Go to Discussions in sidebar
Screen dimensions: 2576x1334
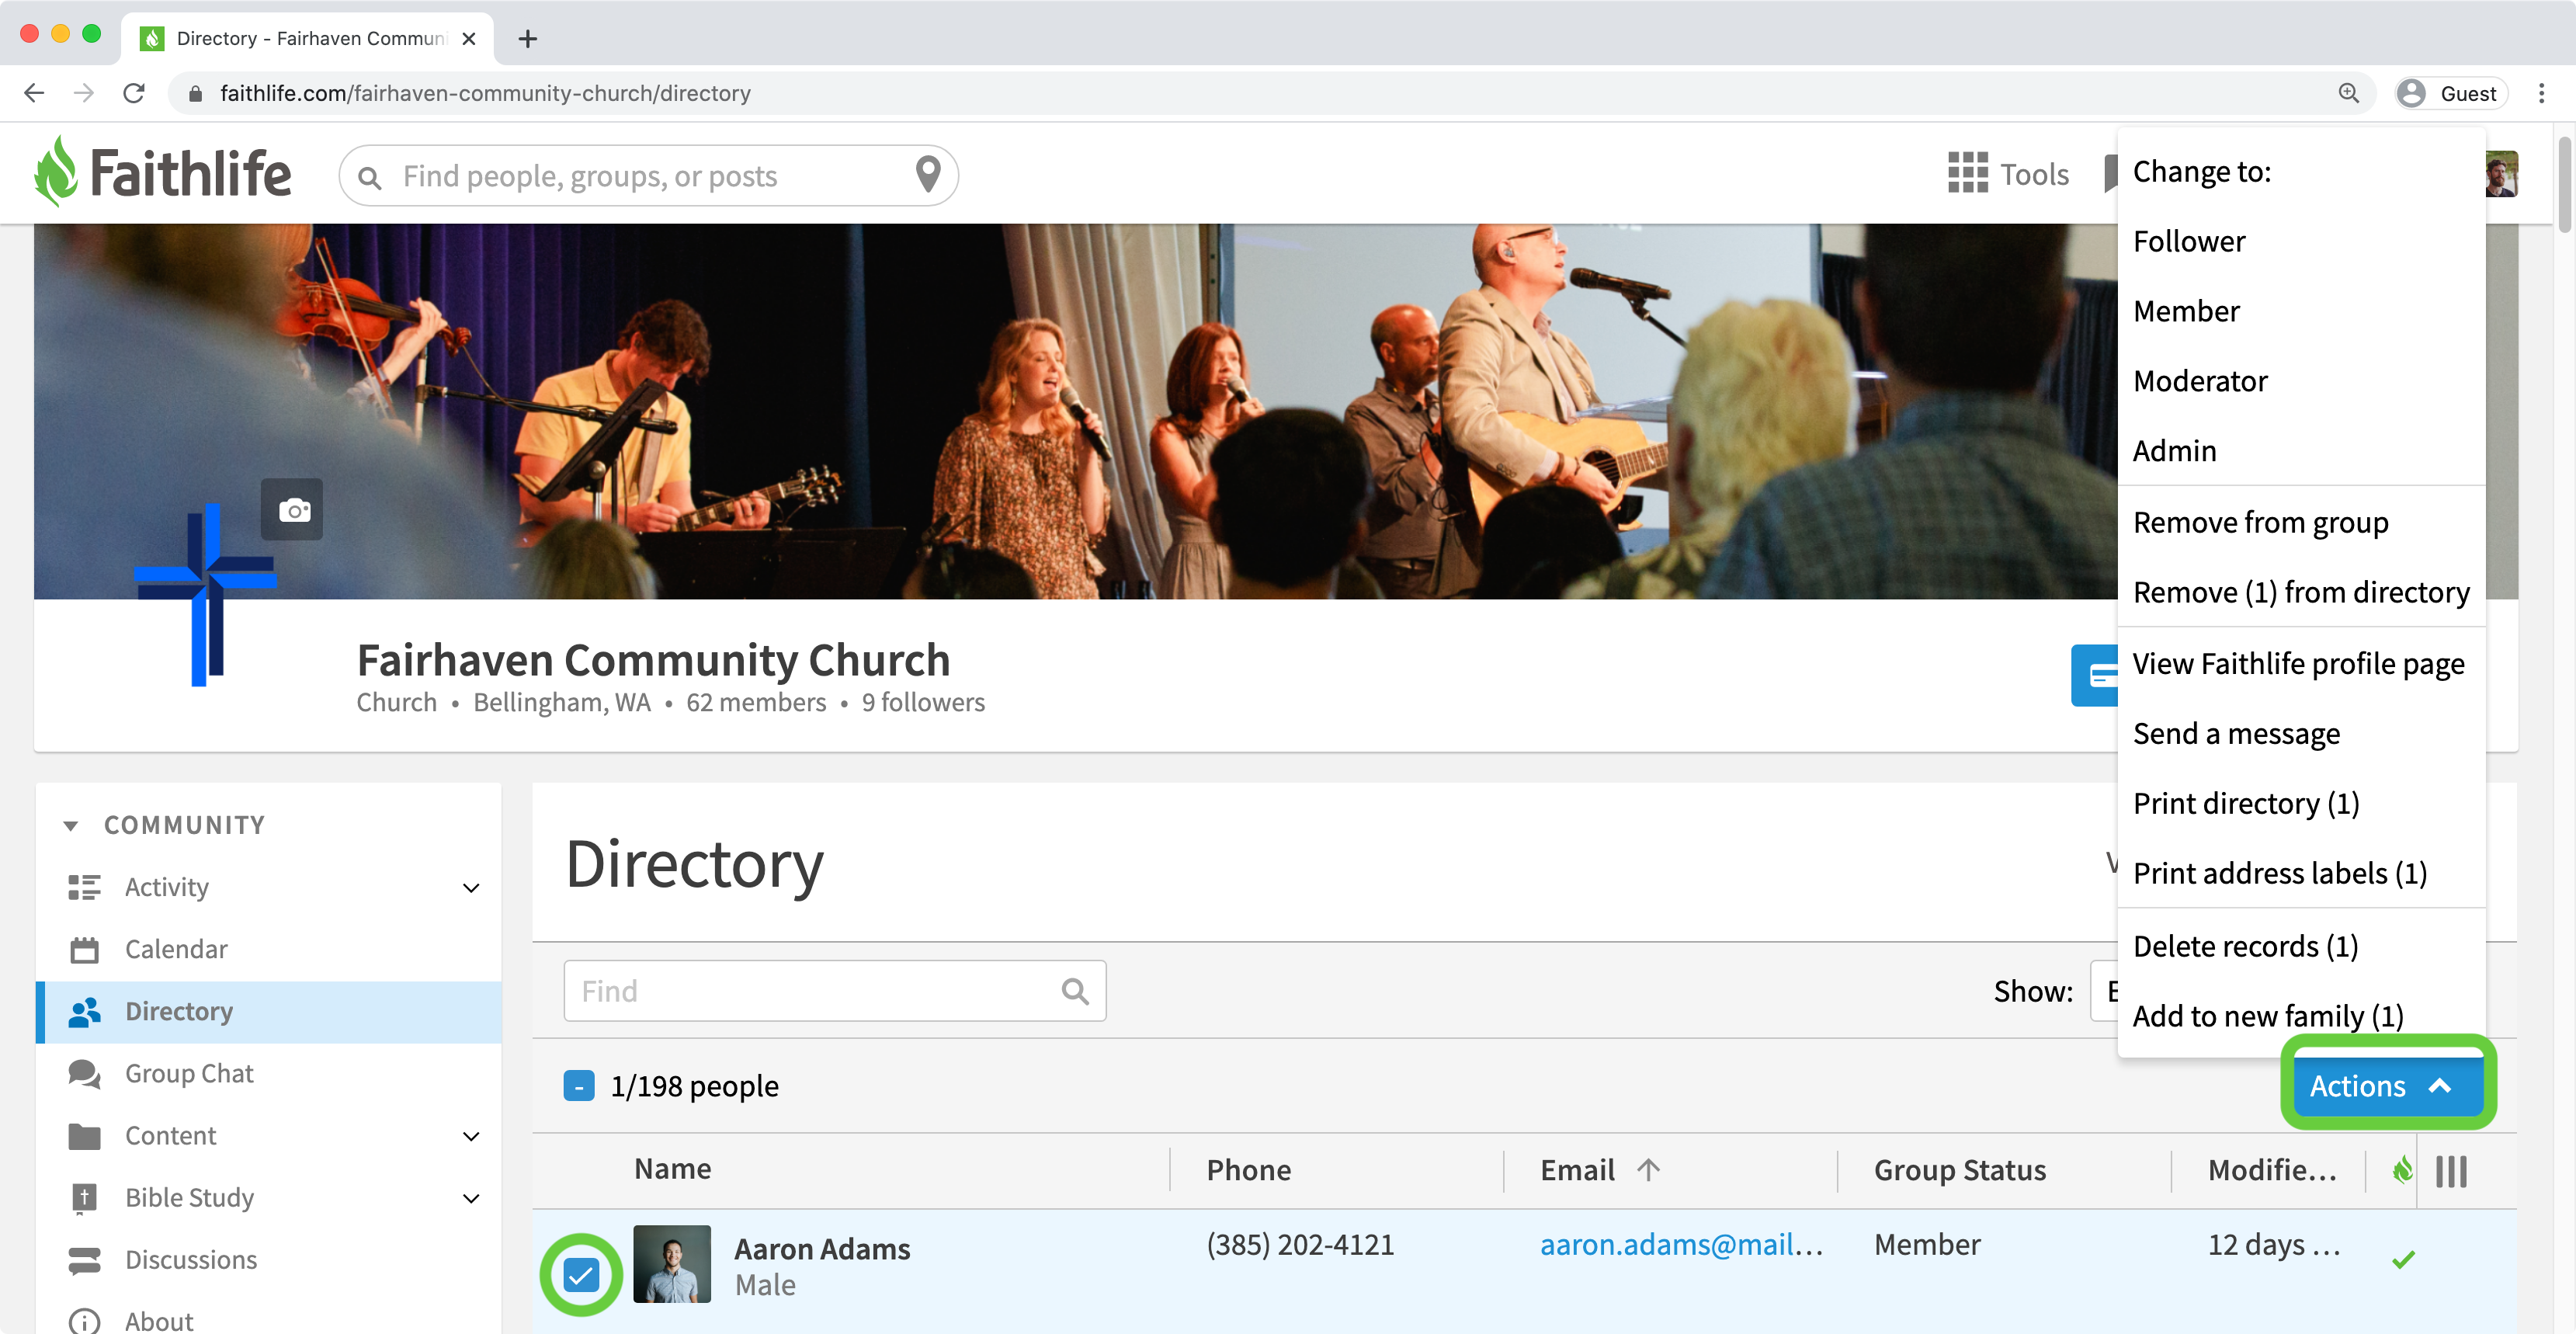191,1260
